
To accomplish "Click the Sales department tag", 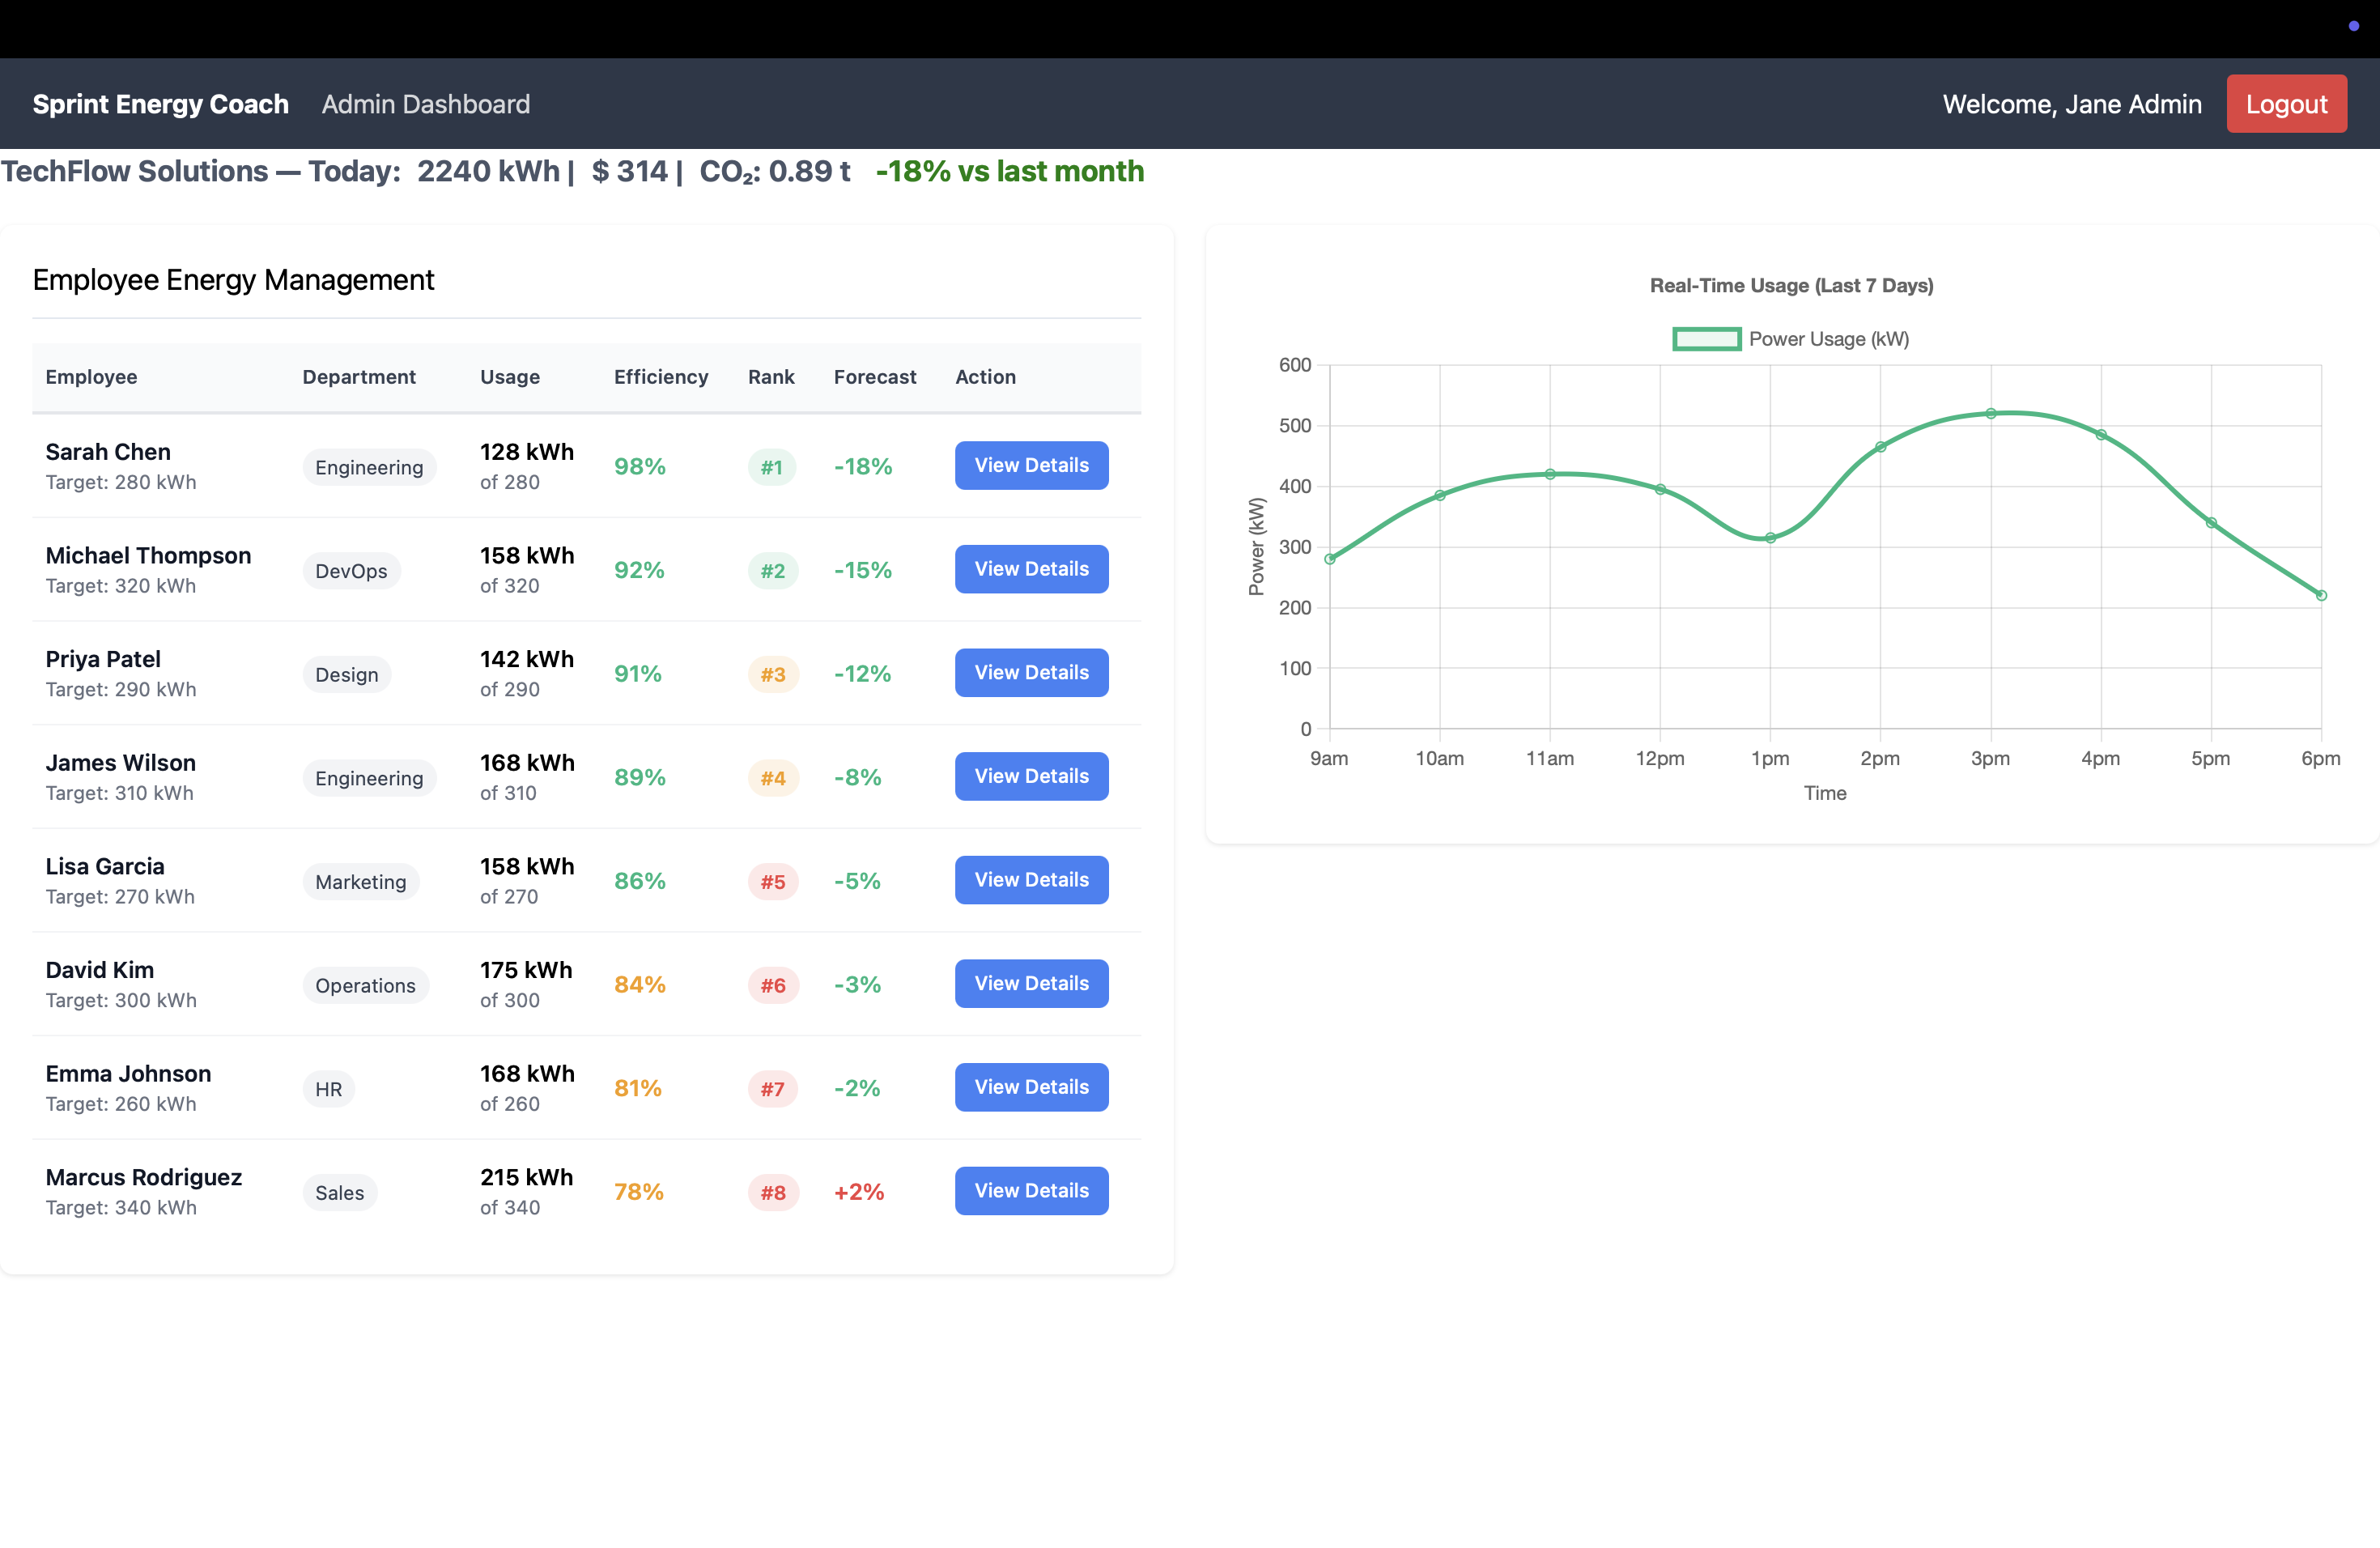I will click(x=339, y=1193).
